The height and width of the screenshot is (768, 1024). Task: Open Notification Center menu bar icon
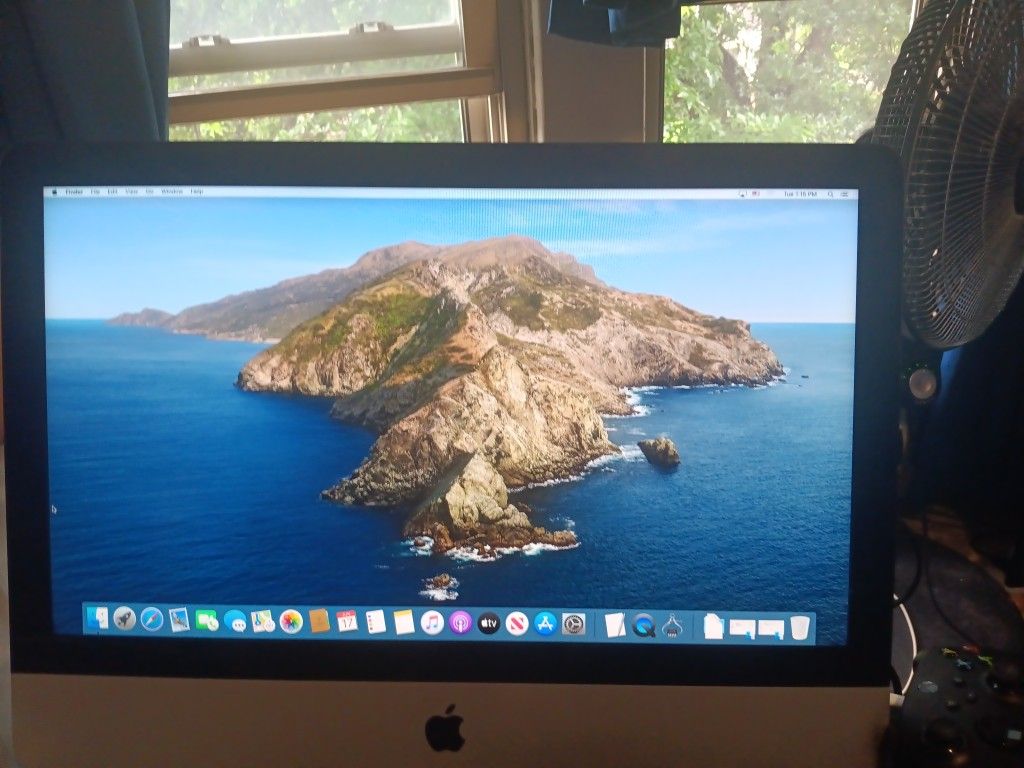(x=845, y=195)
